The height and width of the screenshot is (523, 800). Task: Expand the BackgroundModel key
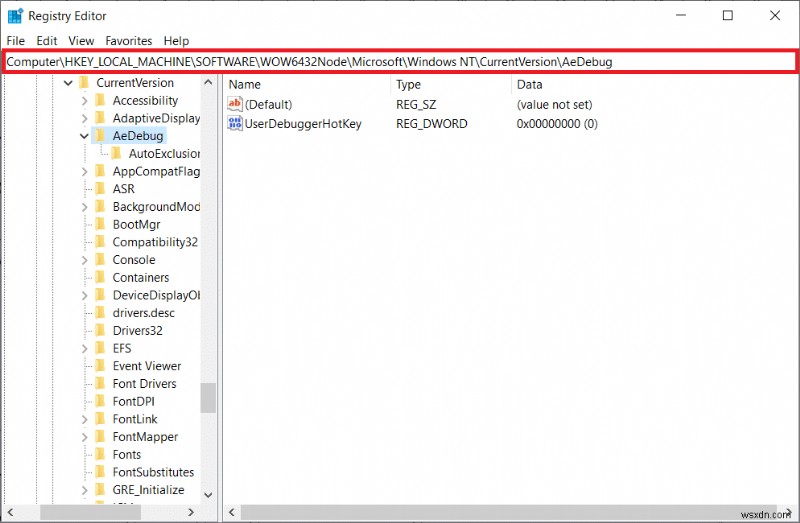pos(84,207)
